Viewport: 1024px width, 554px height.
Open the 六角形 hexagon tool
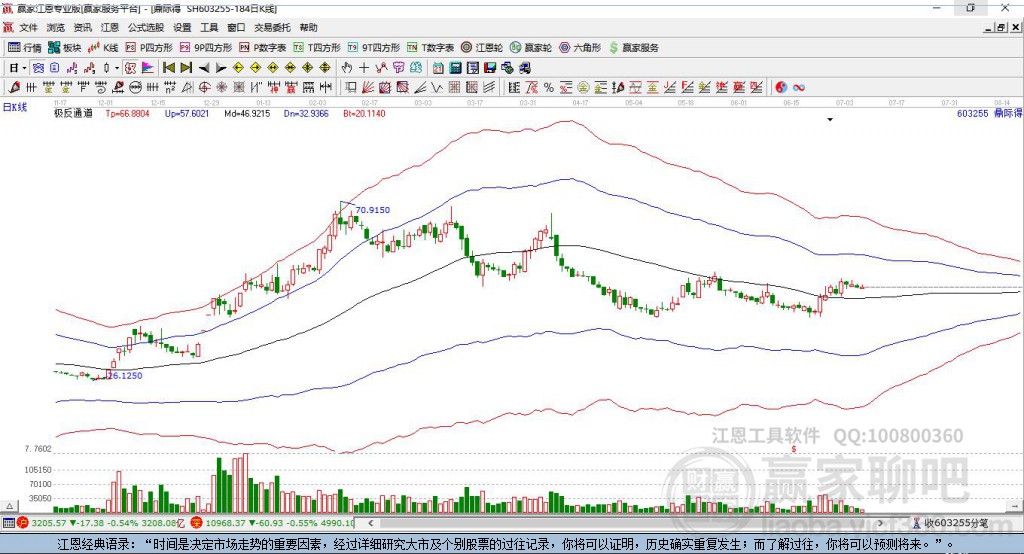pos(581,48)
